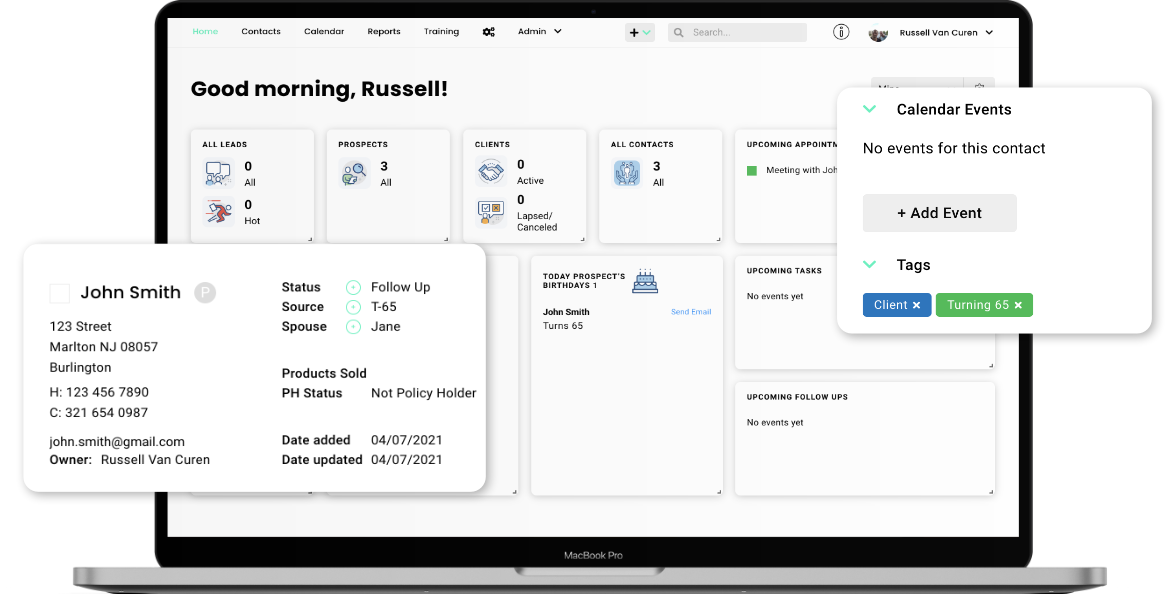Screen dimensions: 1175x594
Task: Click the Prospects magnifier icon
Action: pos(354,173)
